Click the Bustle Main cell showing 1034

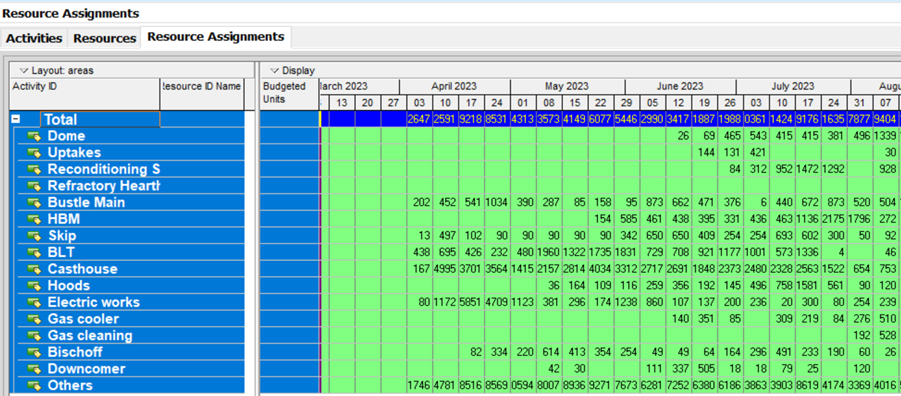497,203
